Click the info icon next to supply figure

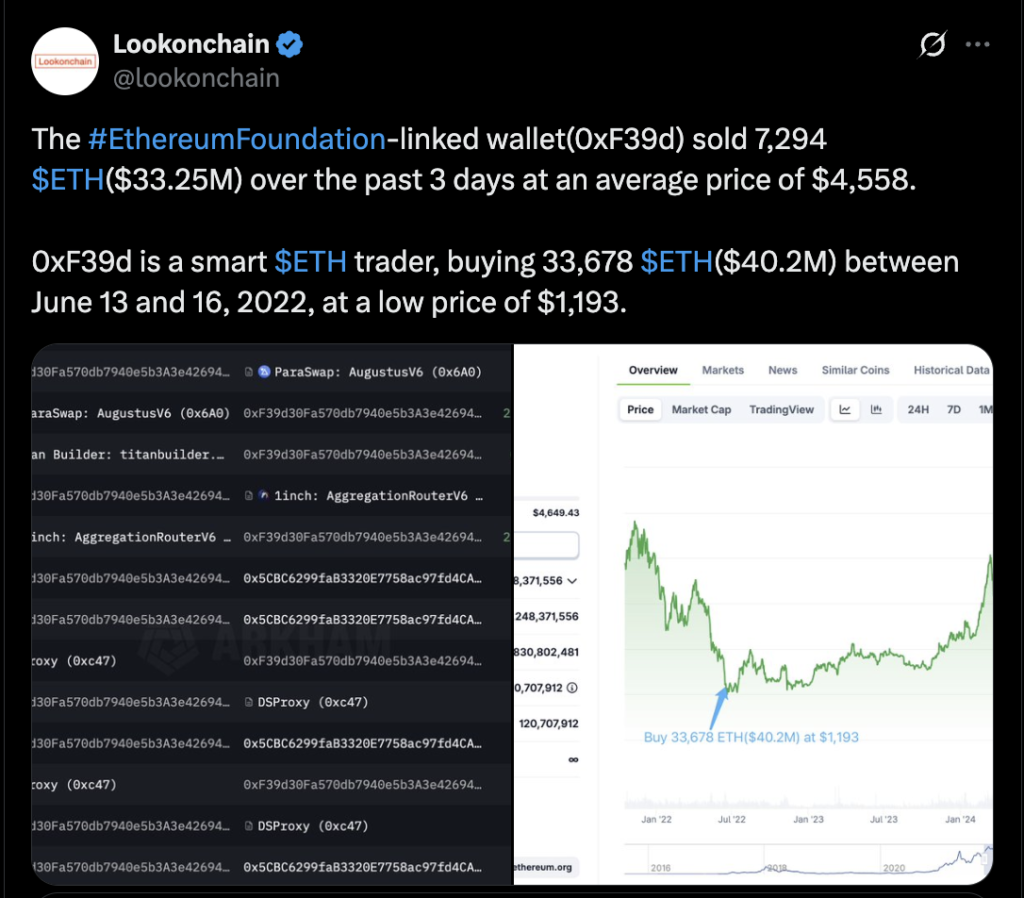tap(572, 687)
